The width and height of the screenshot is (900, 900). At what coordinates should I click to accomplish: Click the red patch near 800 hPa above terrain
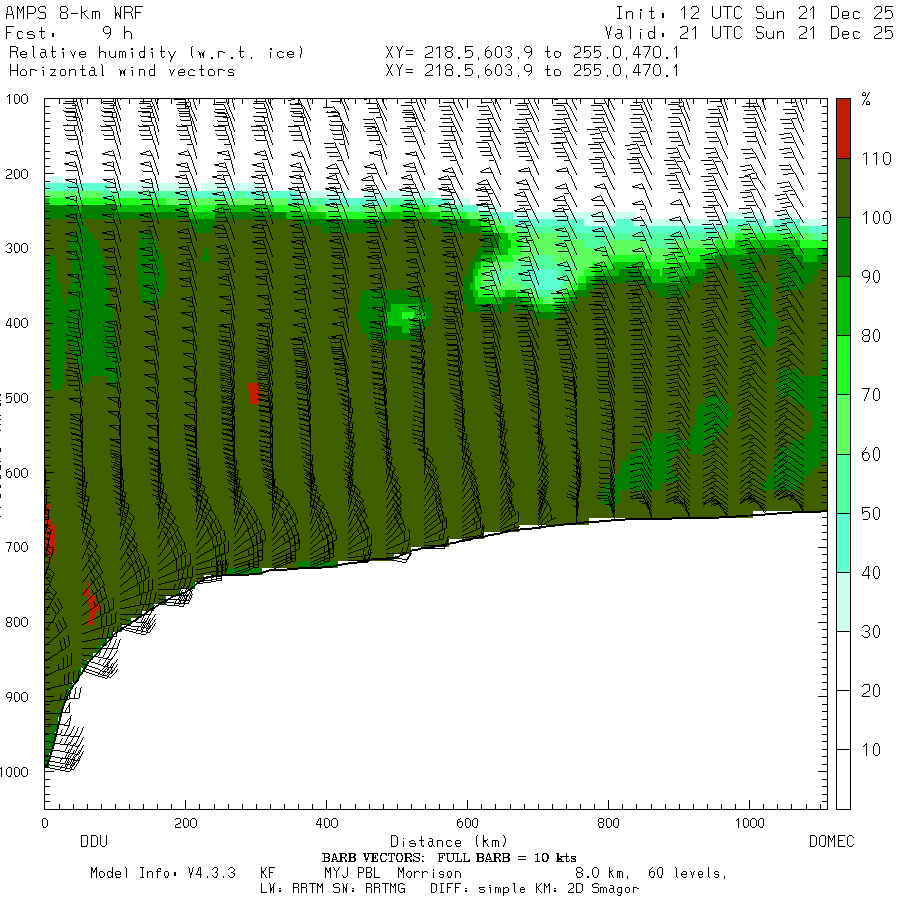click(x=91, y=603)
